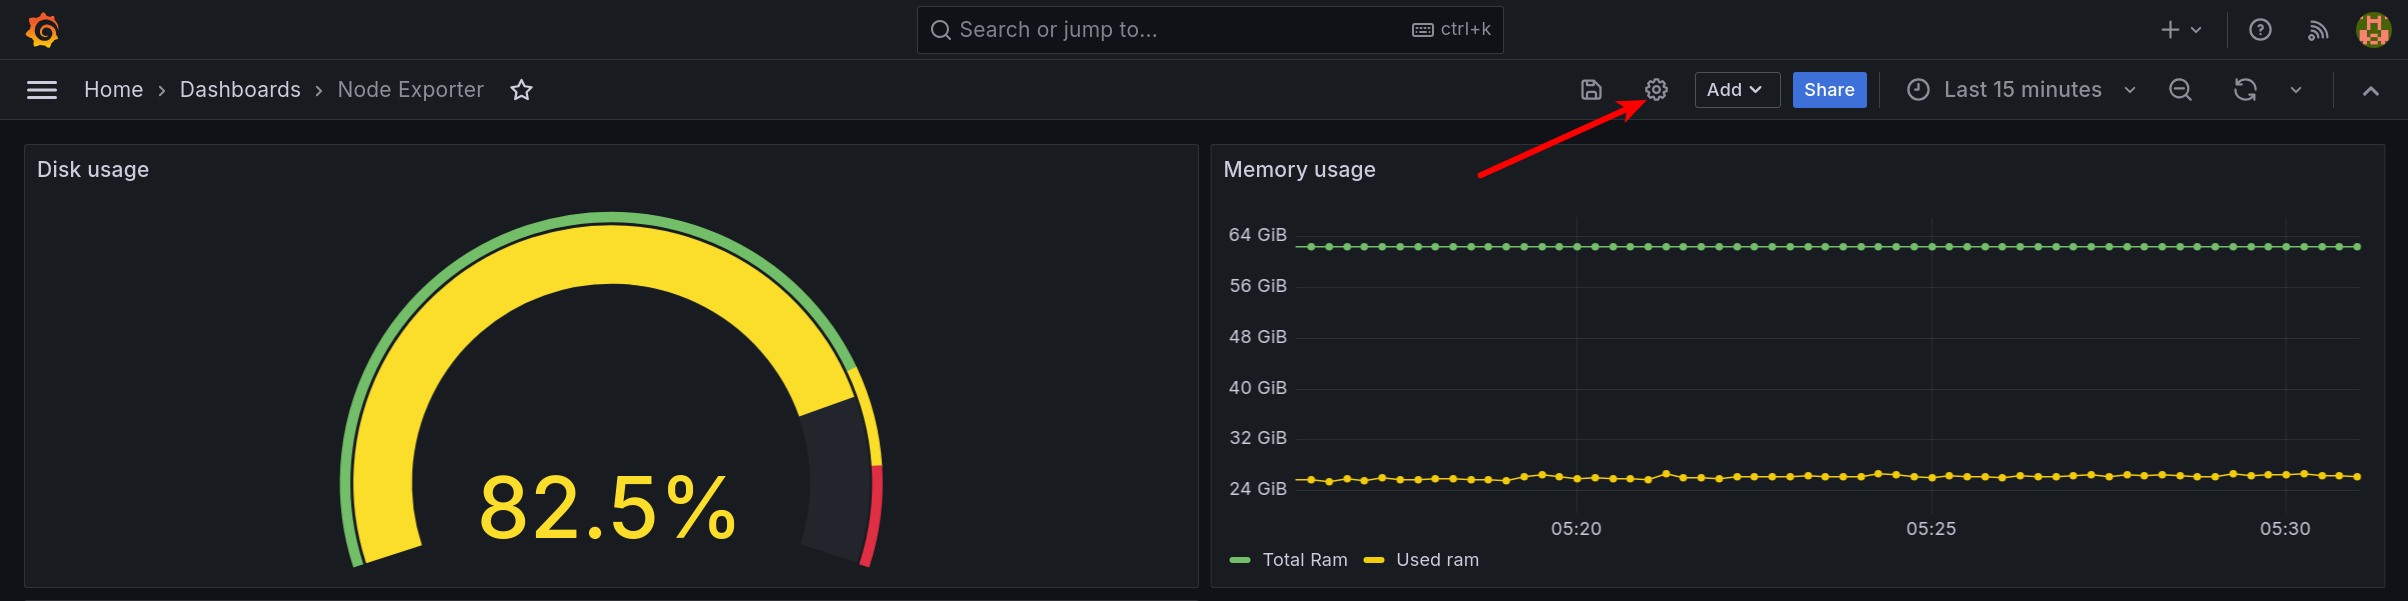Save the dashboard with the disk icon
The image size is (2408, 601).
[1591, 90]
